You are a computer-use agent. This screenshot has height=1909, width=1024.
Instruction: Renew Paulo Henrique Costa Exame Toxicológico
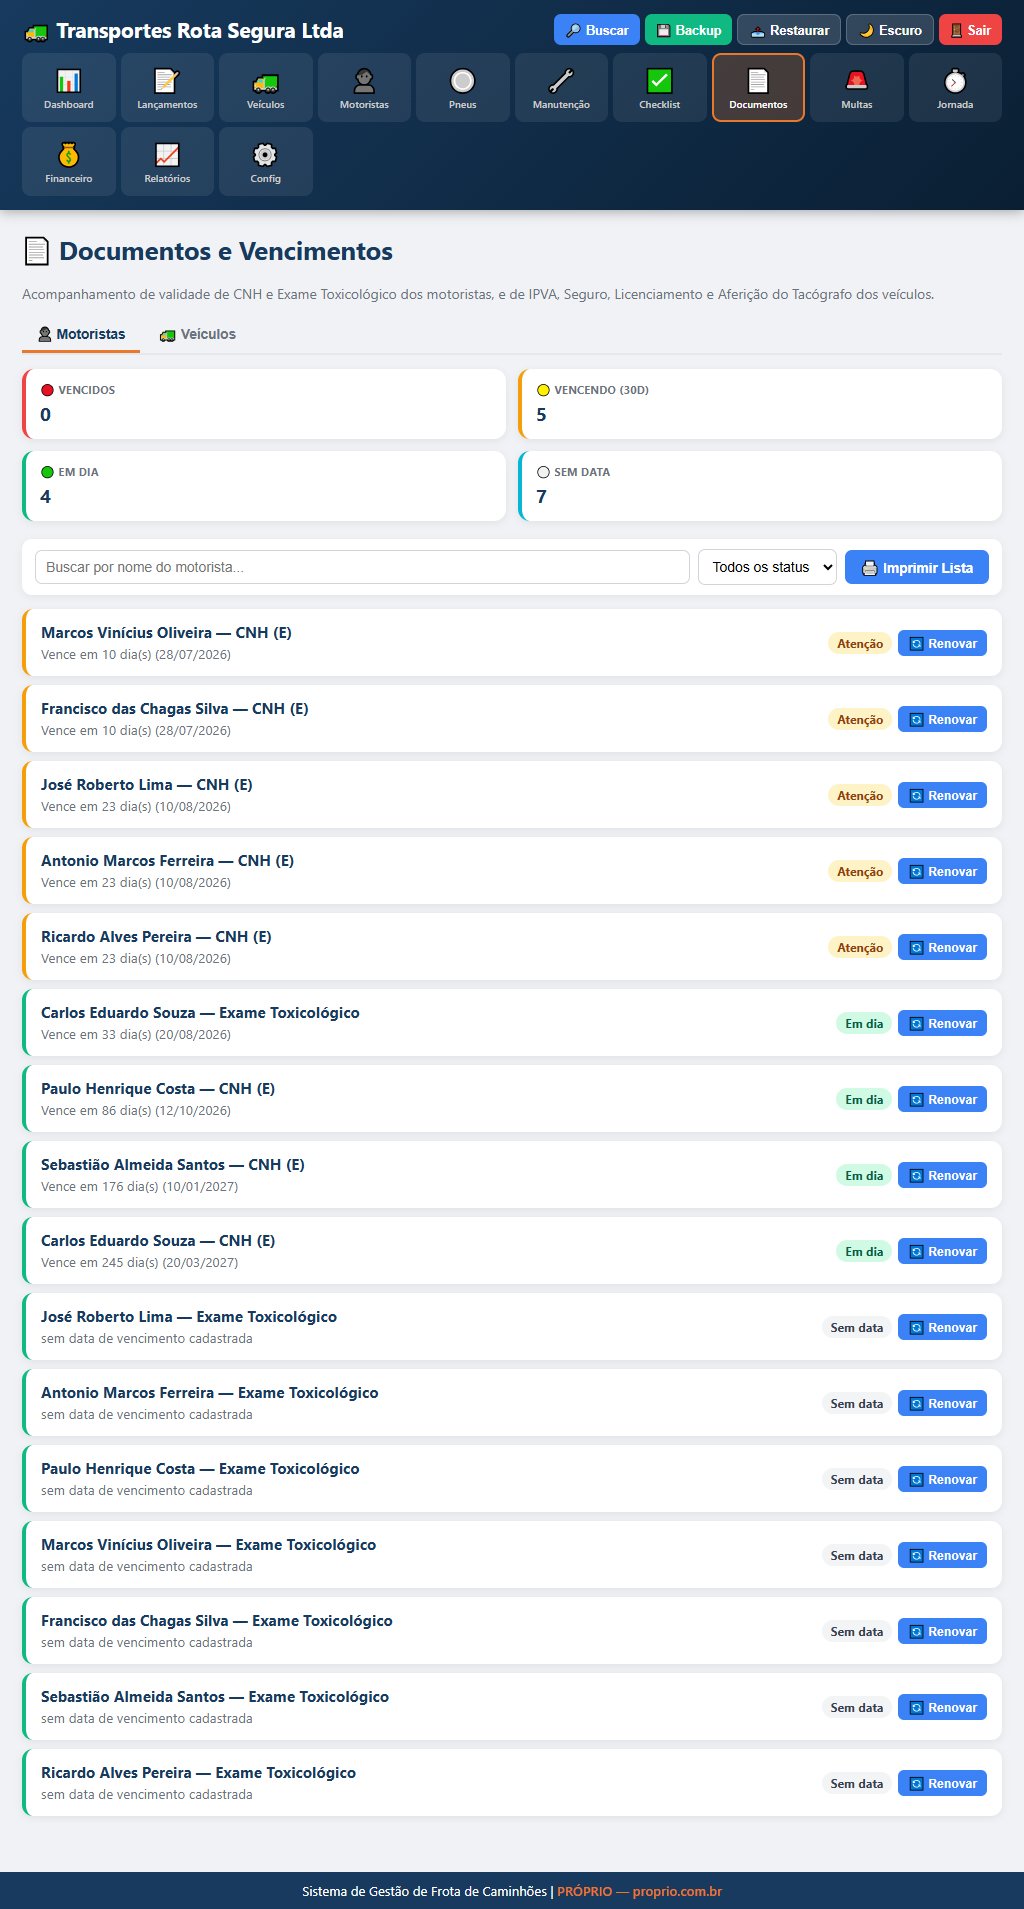point(942,1479)
